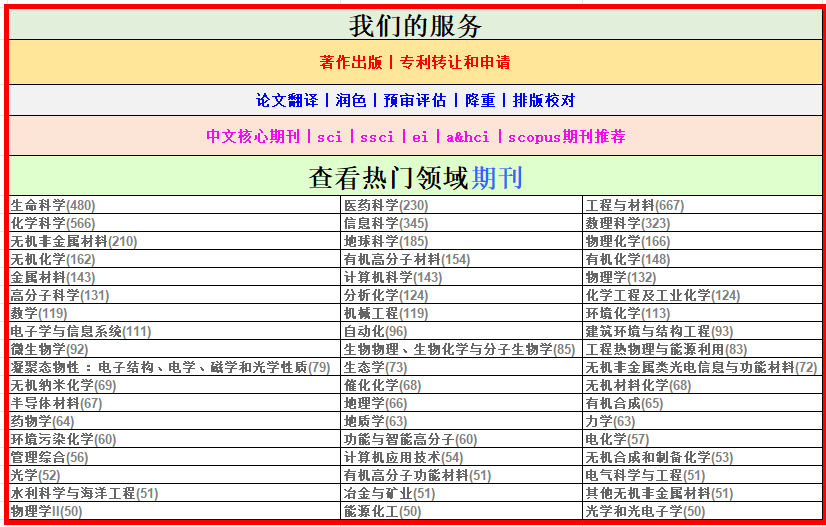Open the 半导体材料(67) category
This screenshot has height=527, width=826.
pyautogui.click(x=56, y=403)
